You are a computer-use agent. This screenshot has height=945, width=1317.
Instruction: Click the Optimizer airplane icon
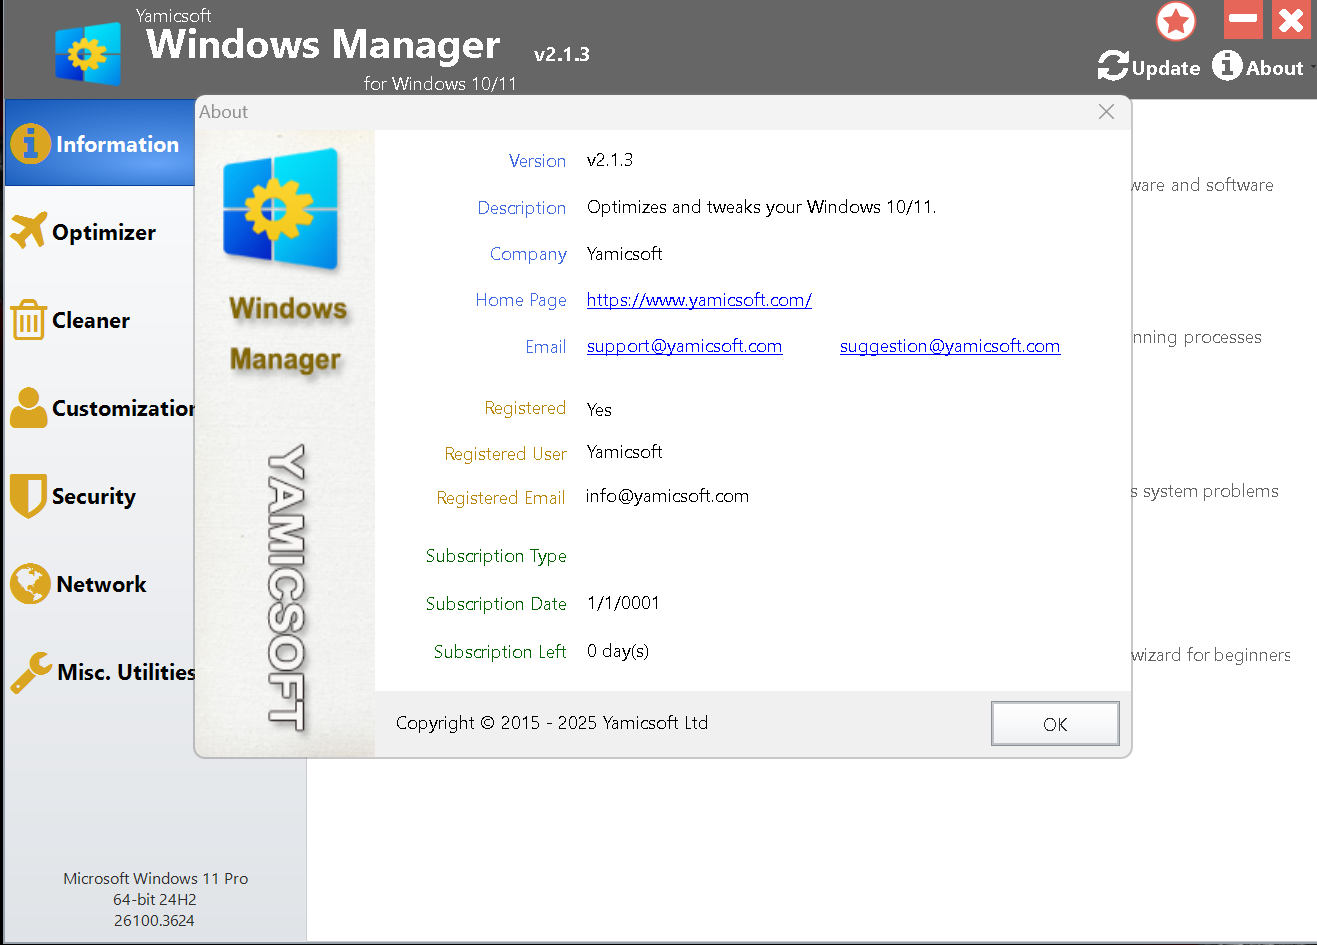click(29, 231)
